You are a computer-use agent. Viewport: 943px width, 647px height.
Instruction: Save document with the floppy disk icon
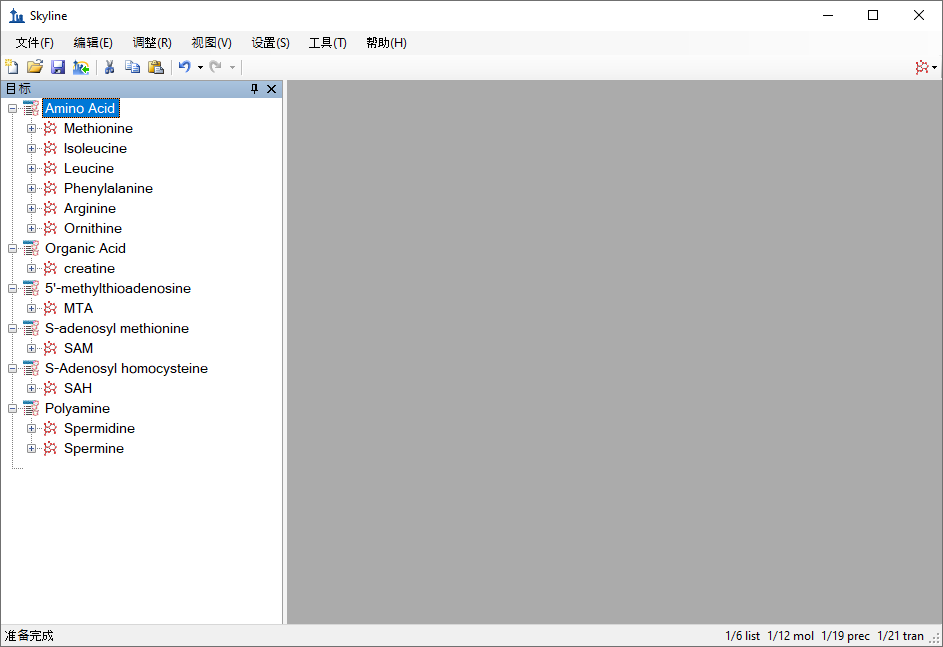(x=58, y=67)
